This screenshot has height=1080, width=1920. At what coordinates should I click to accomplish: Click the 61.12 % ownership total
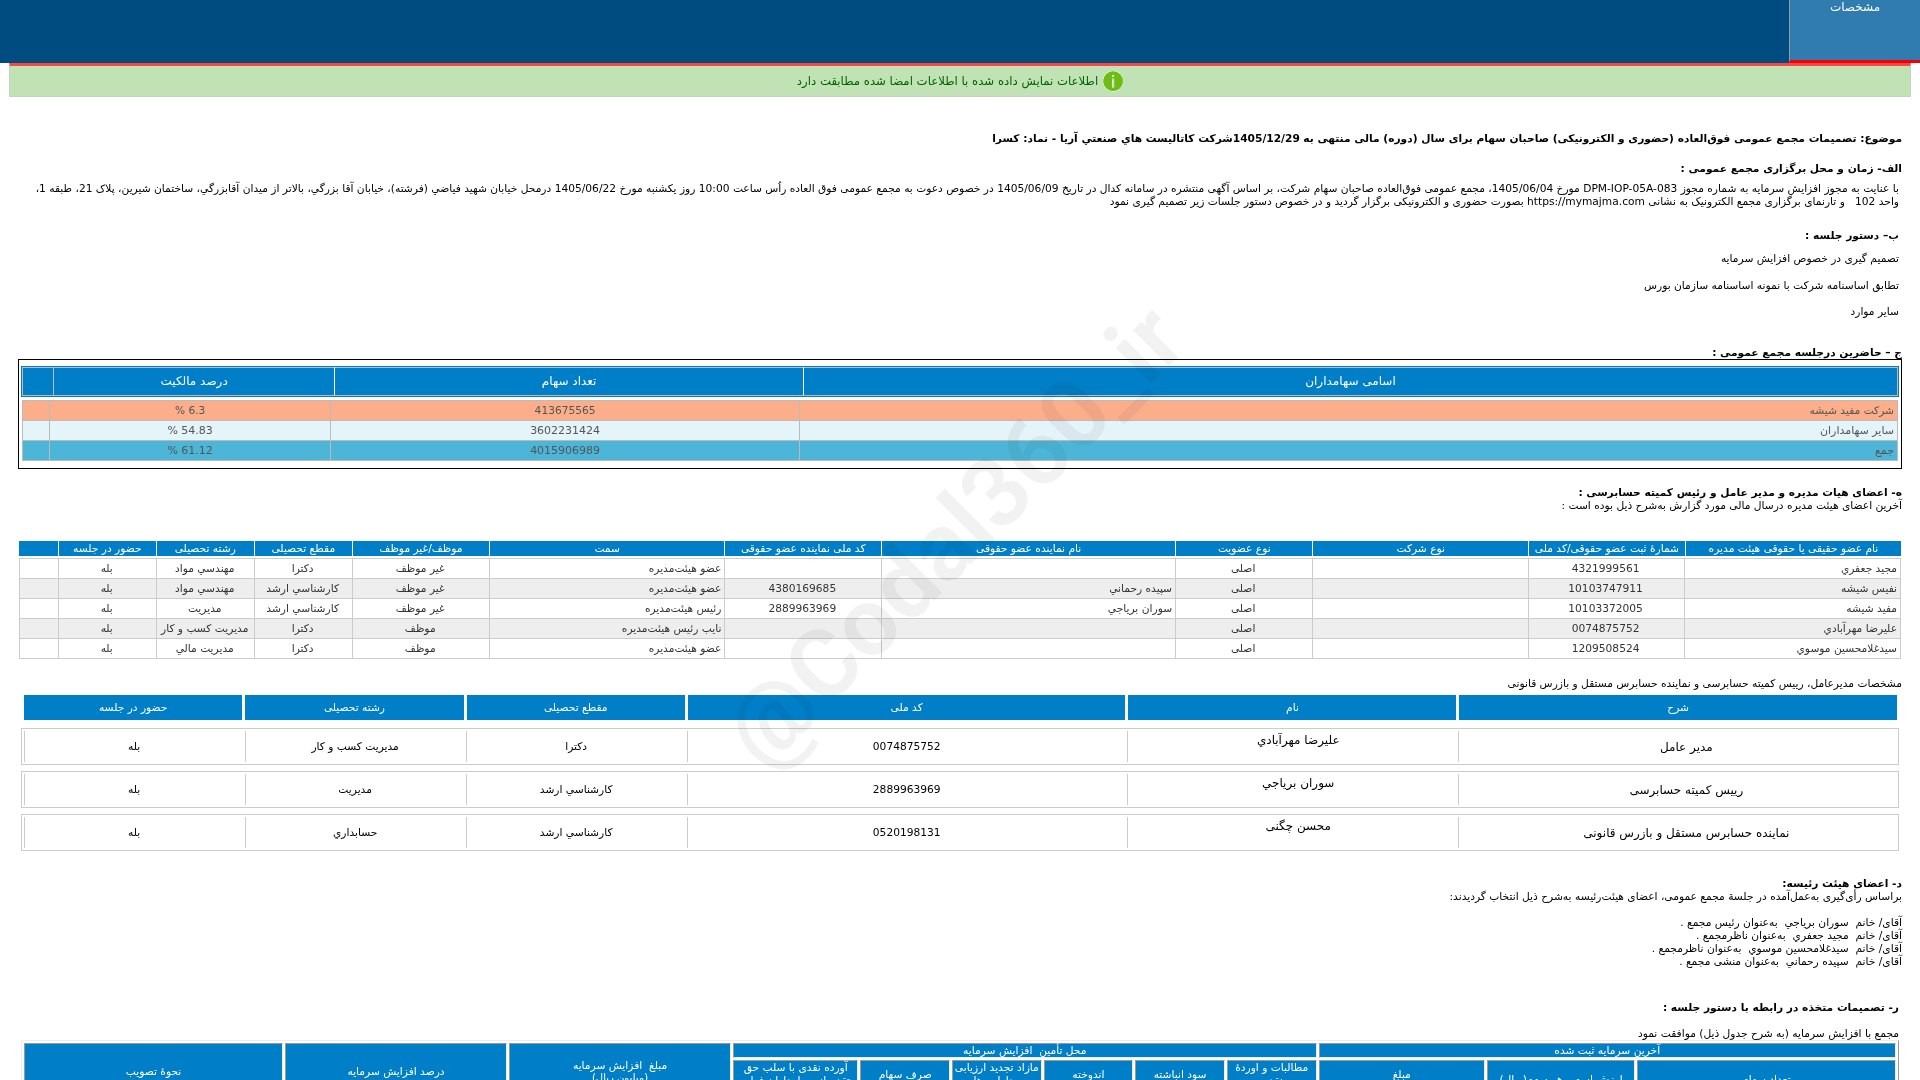click(190, 451)
